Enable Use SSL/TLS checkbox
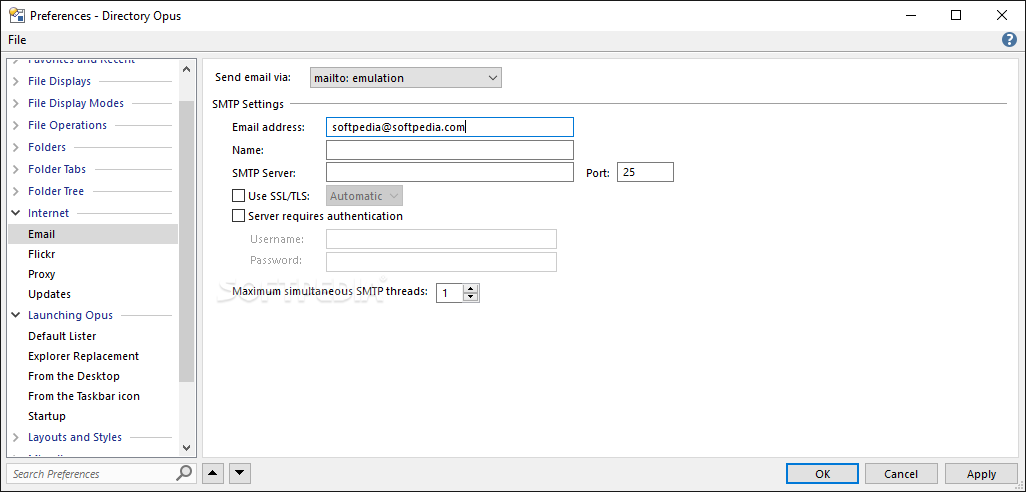 pos(238,196)
